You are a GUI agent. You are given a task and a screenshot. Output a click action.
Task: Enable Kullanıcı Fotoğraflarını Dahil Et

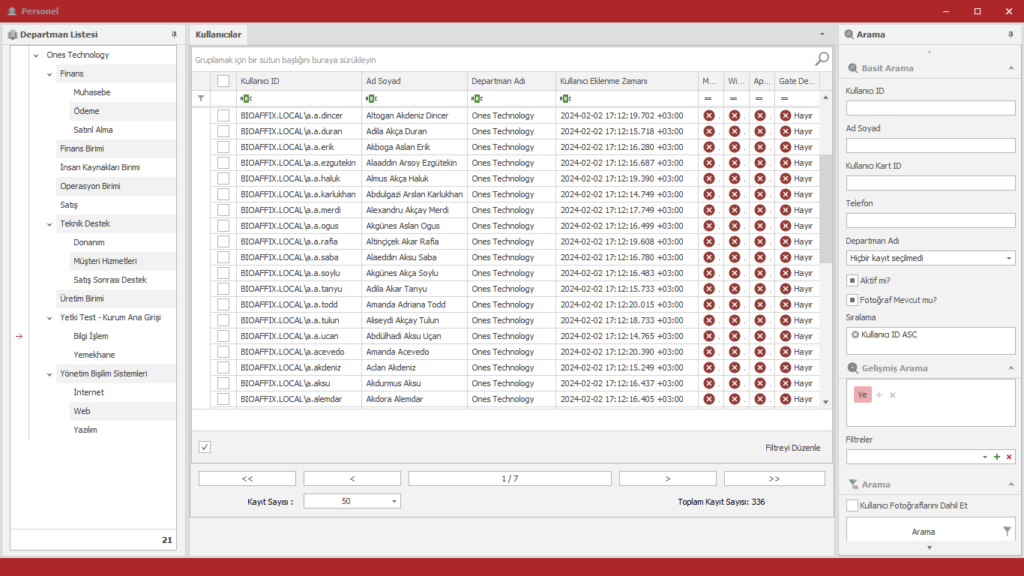(852, 505)
